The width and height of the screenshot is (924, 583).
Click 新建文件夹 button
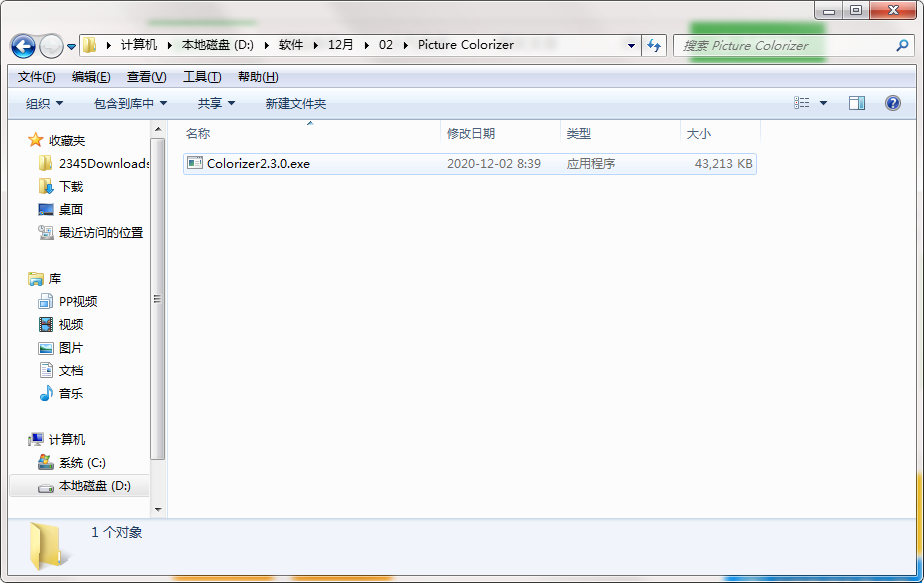(x=296, y=104)
